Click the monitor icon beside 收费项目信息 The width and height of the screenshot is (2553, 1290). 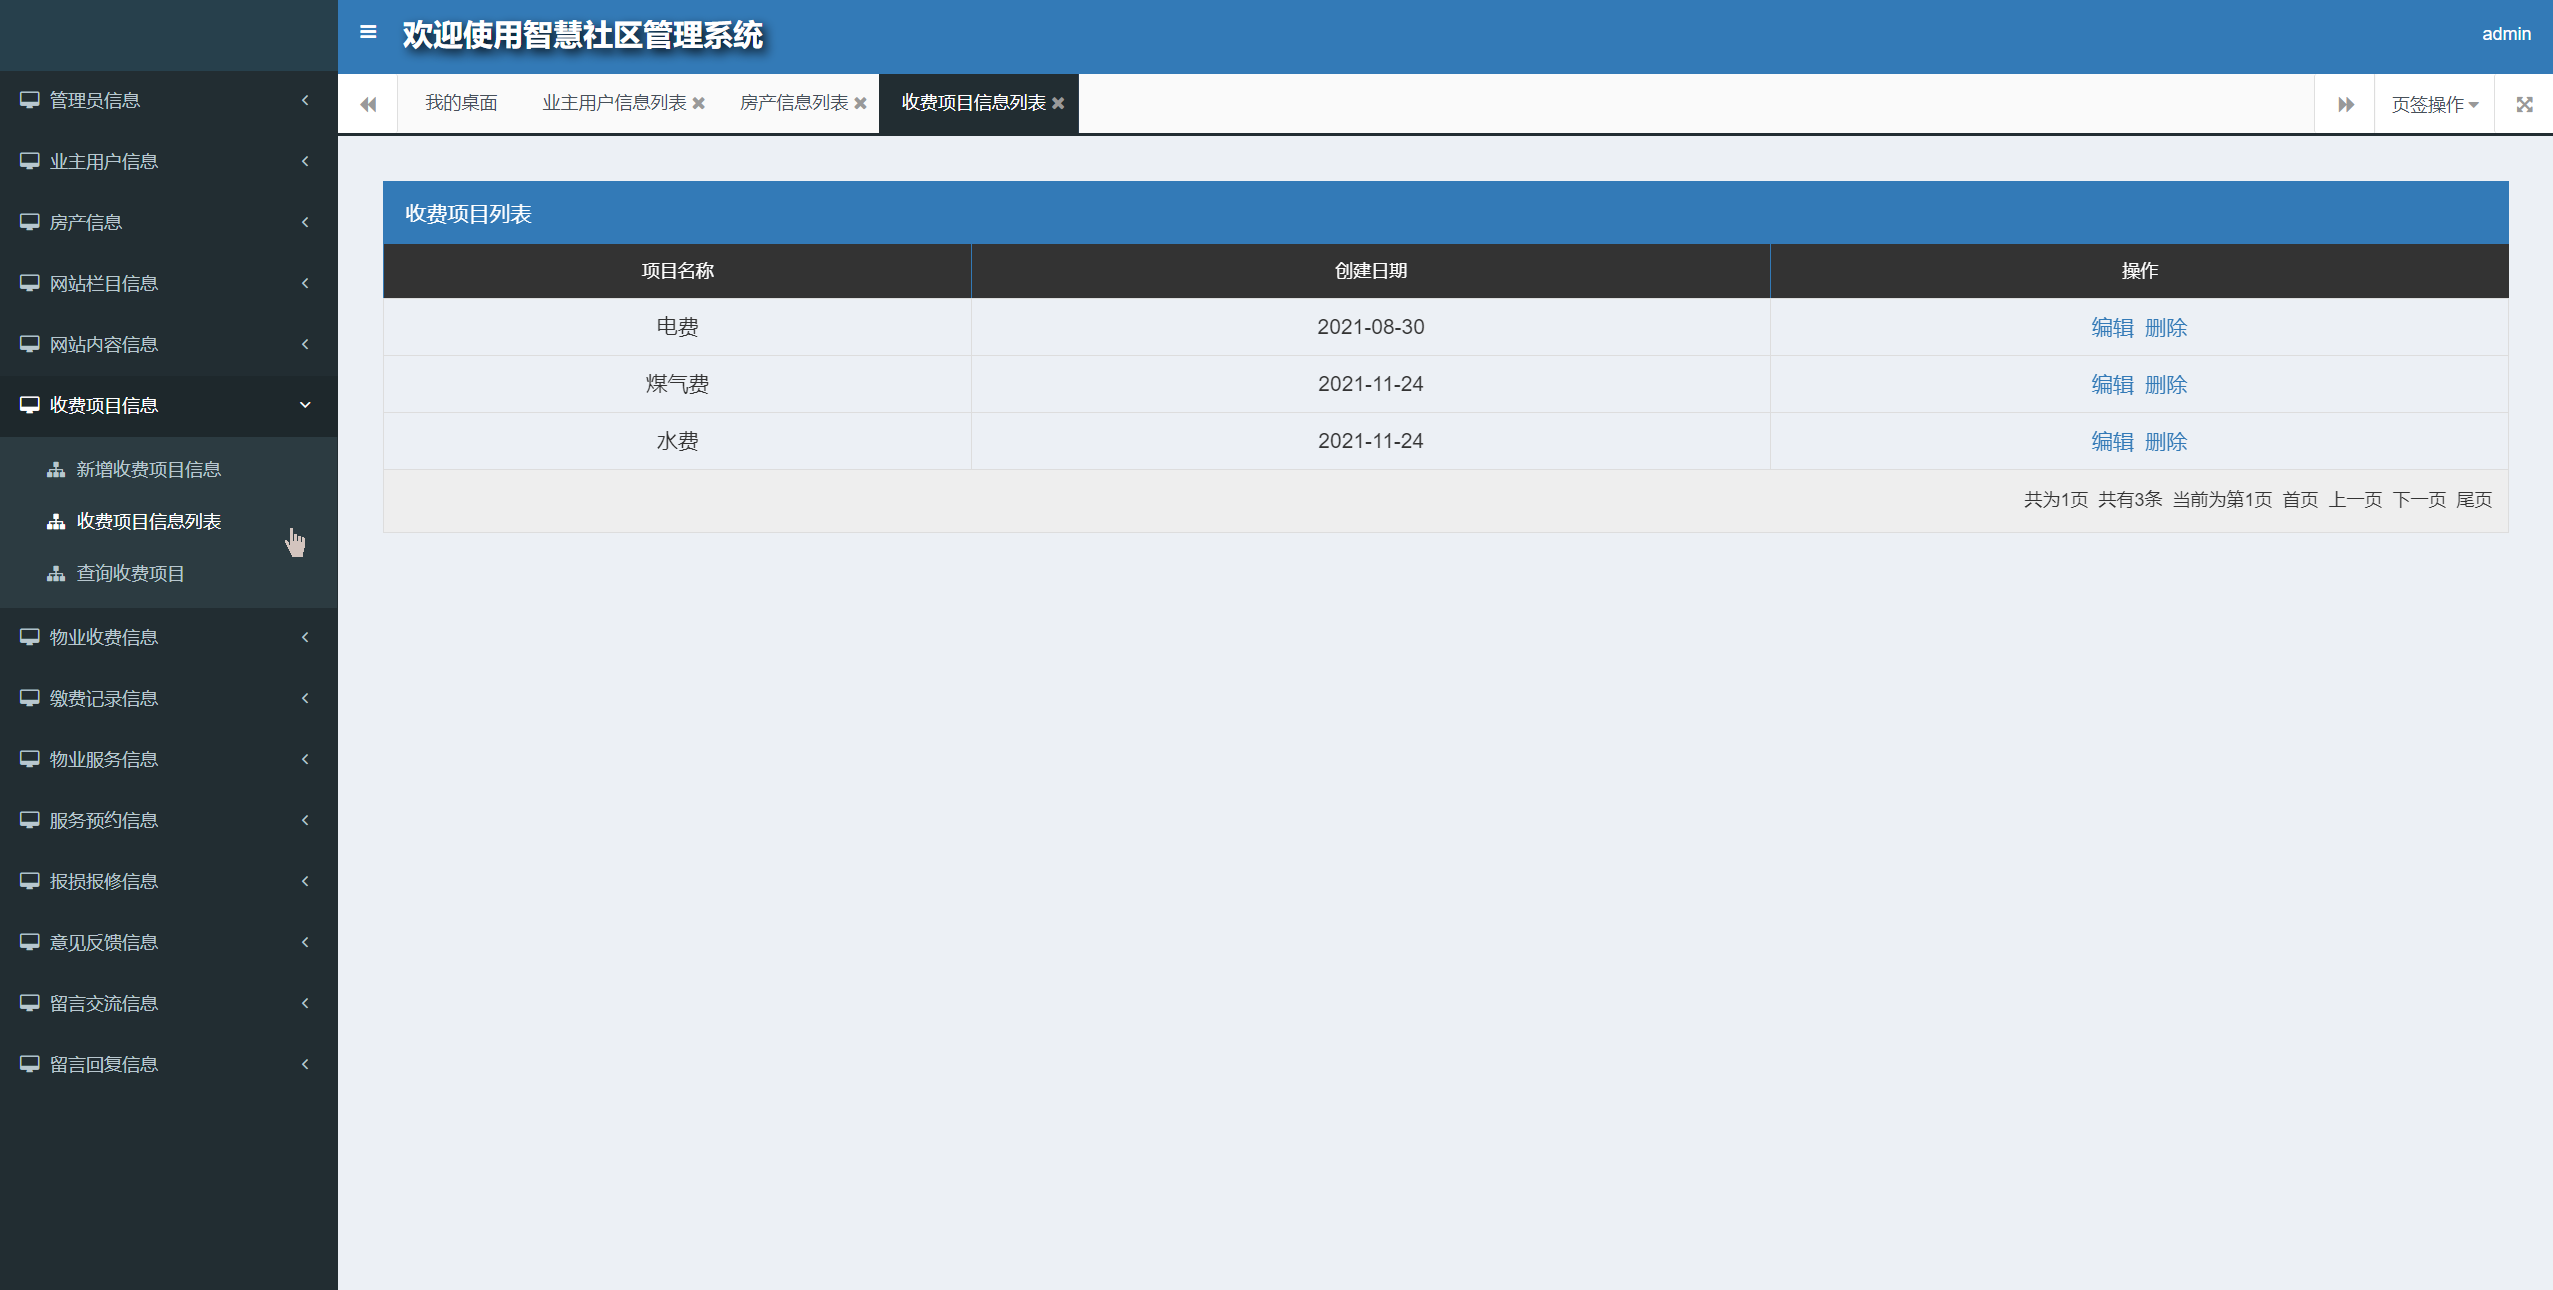30,405
